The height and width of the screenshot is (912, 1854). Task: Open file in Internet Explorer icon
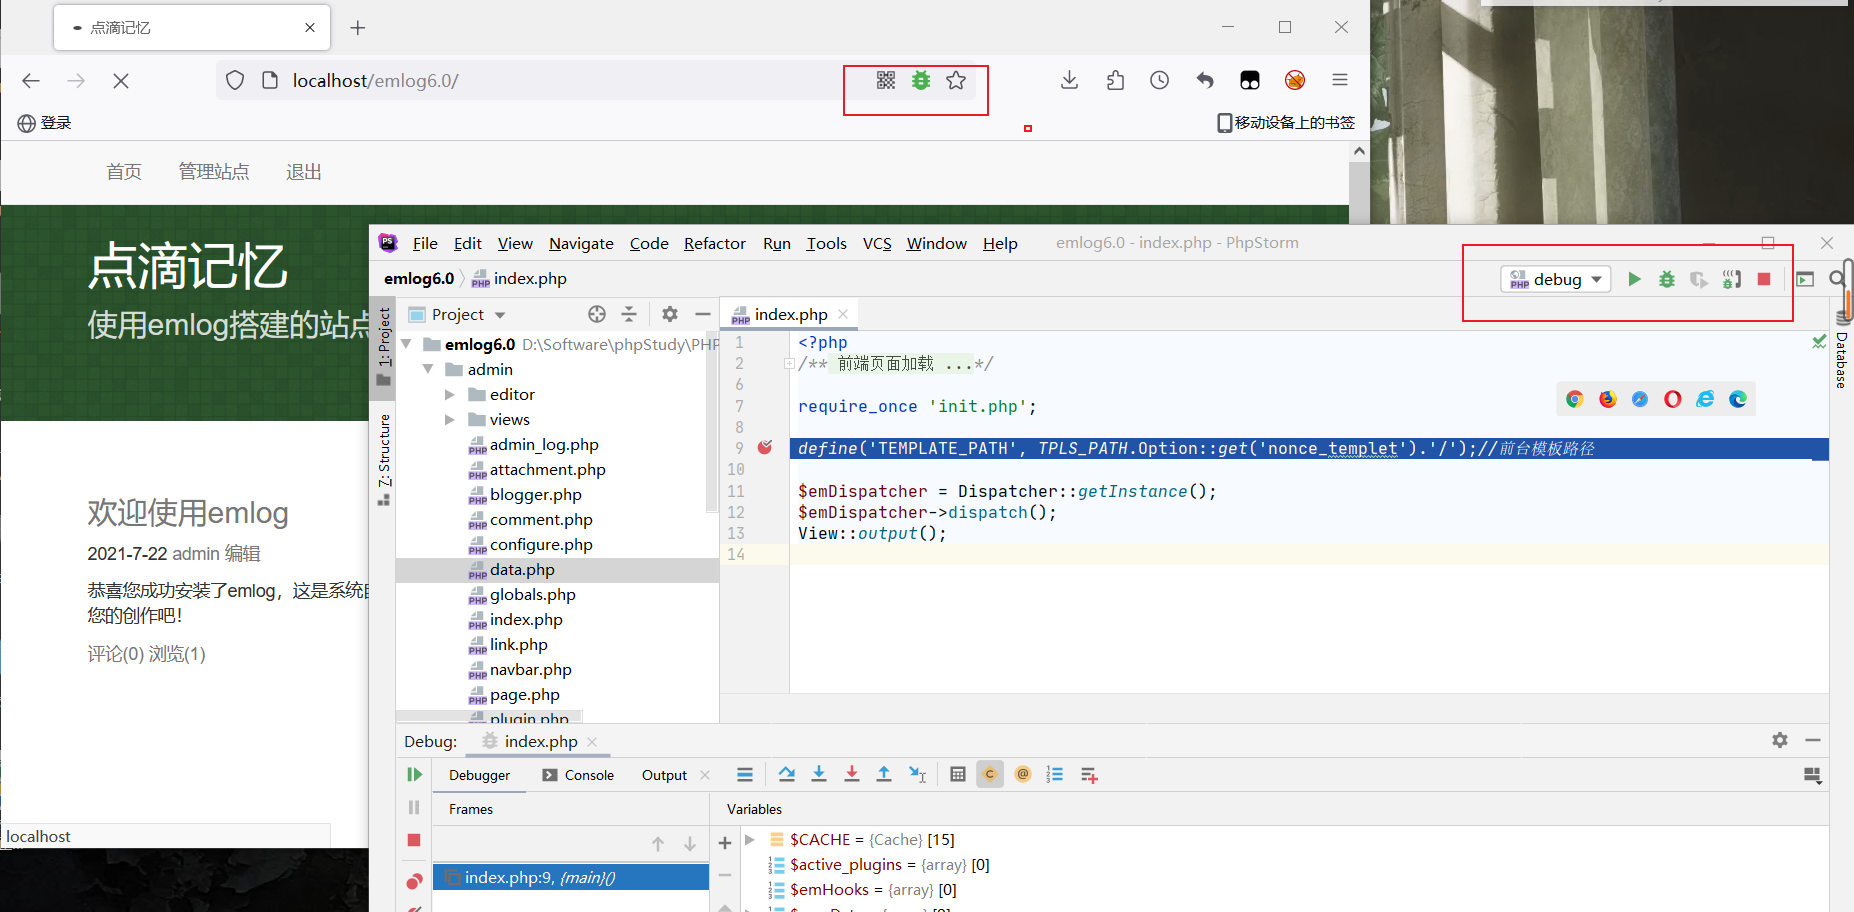point(1705,399)
